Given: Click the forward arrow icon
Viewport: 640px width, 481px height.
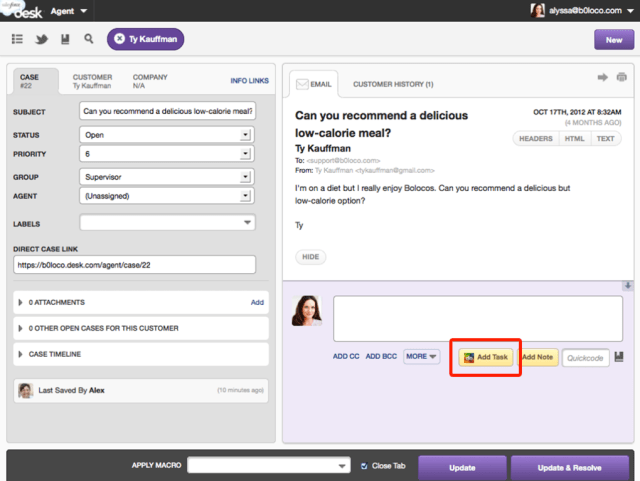Looking at the screenshot, I should point(603,77).
